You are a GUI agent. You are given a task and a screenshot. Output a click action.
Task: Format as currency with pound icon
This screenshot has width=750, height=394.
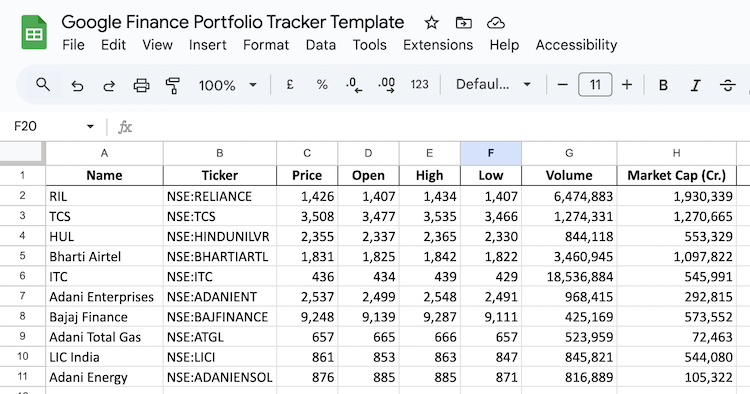289,85
